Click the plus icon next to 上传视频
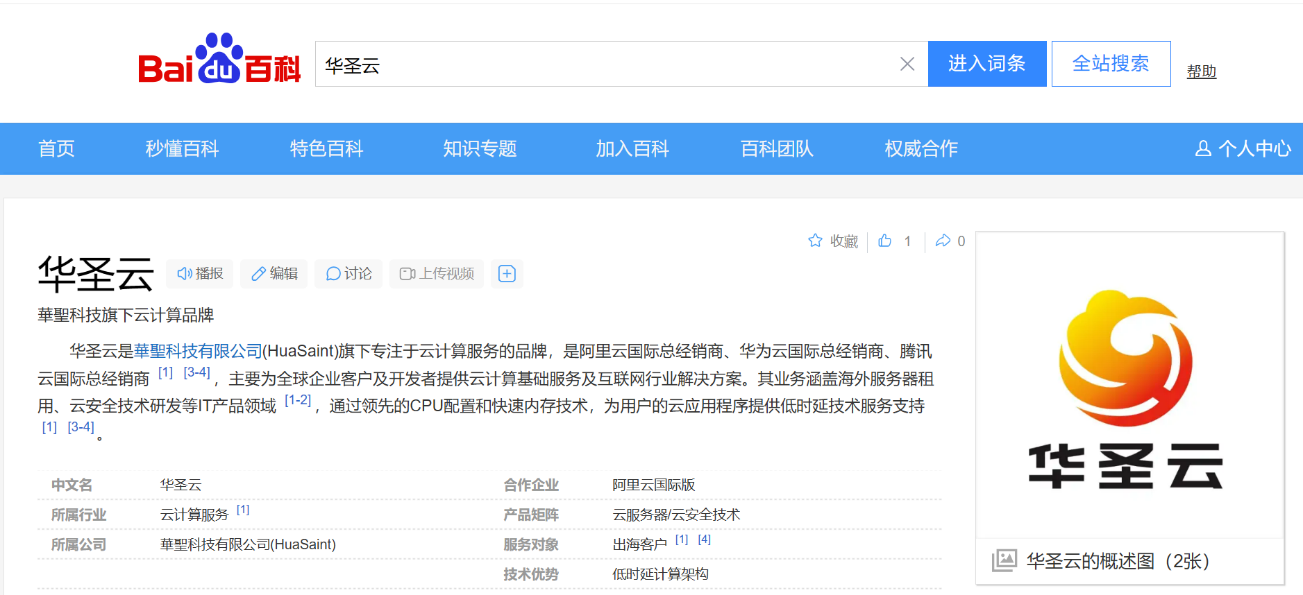The image size is (1303, 595). (x=507, y=273)
